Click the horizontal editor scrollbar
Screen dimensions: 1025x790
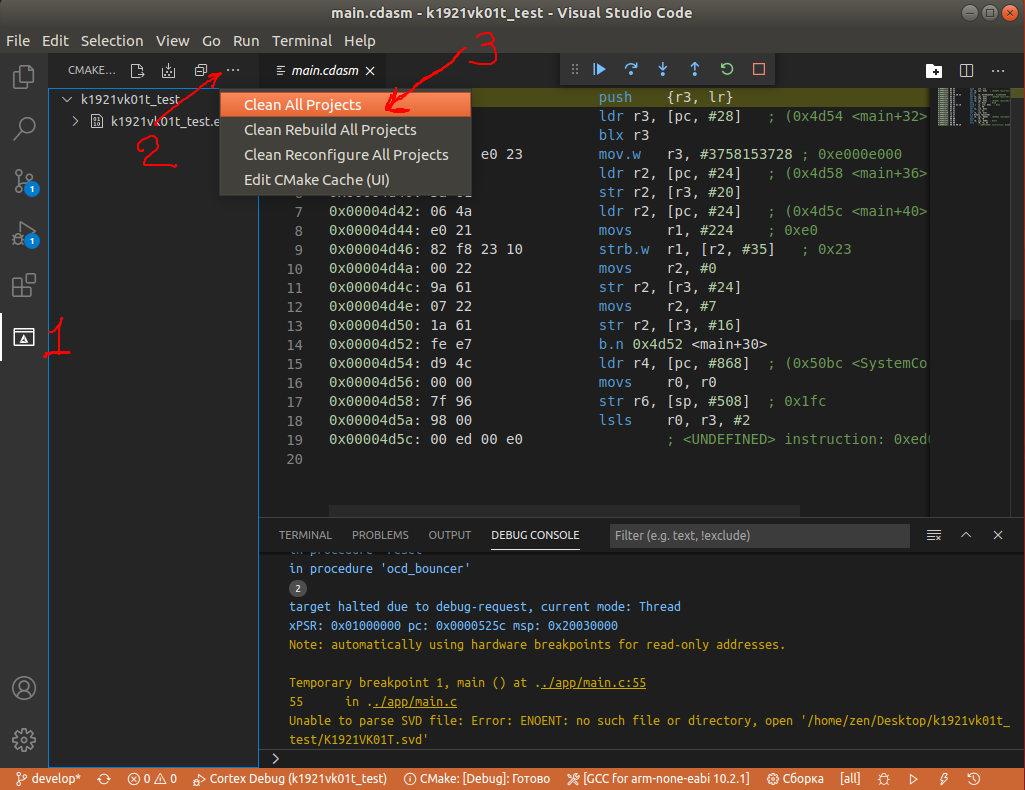tap(564, 510)
